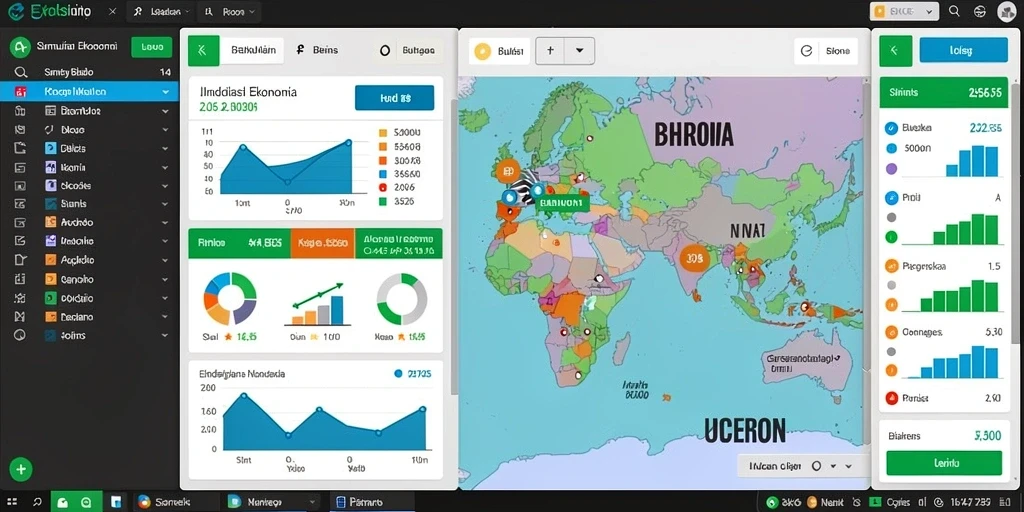Click the search magnifier in top bar
This screenshot has width=1024, height=512.
coord(953,11)
